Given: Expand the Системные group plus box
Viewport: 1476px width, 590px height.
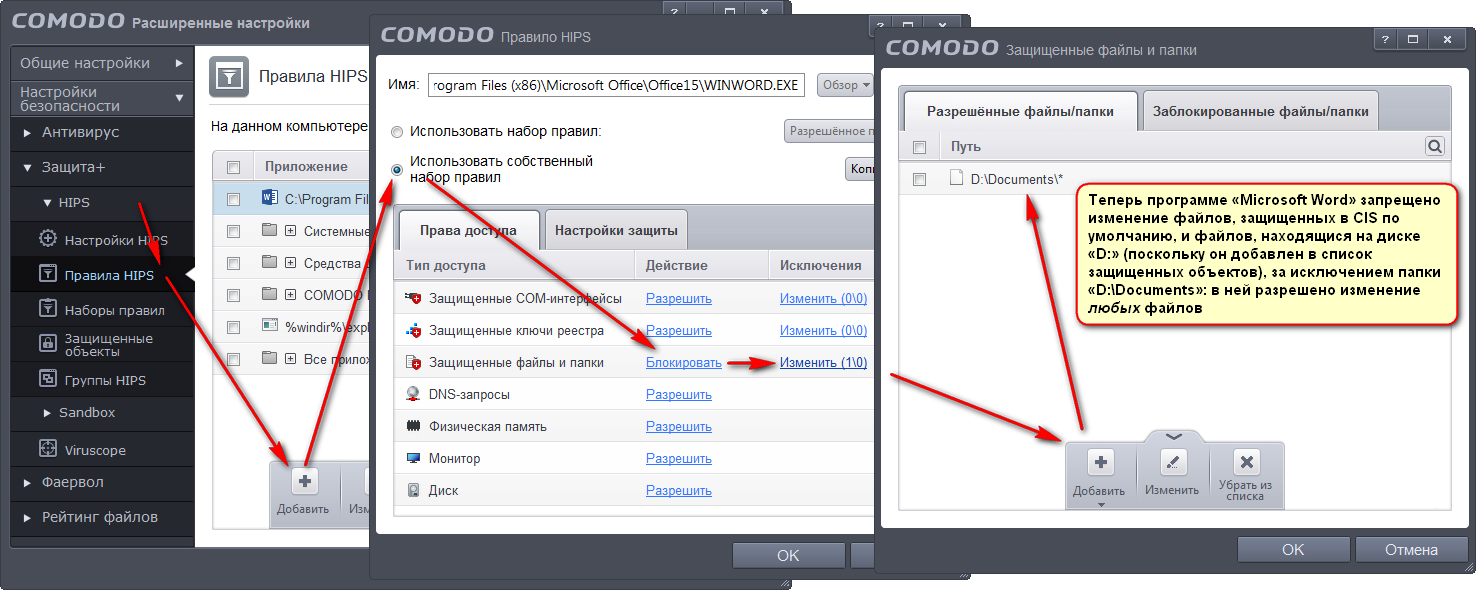Looking at the screenshot, I should 290,231.
